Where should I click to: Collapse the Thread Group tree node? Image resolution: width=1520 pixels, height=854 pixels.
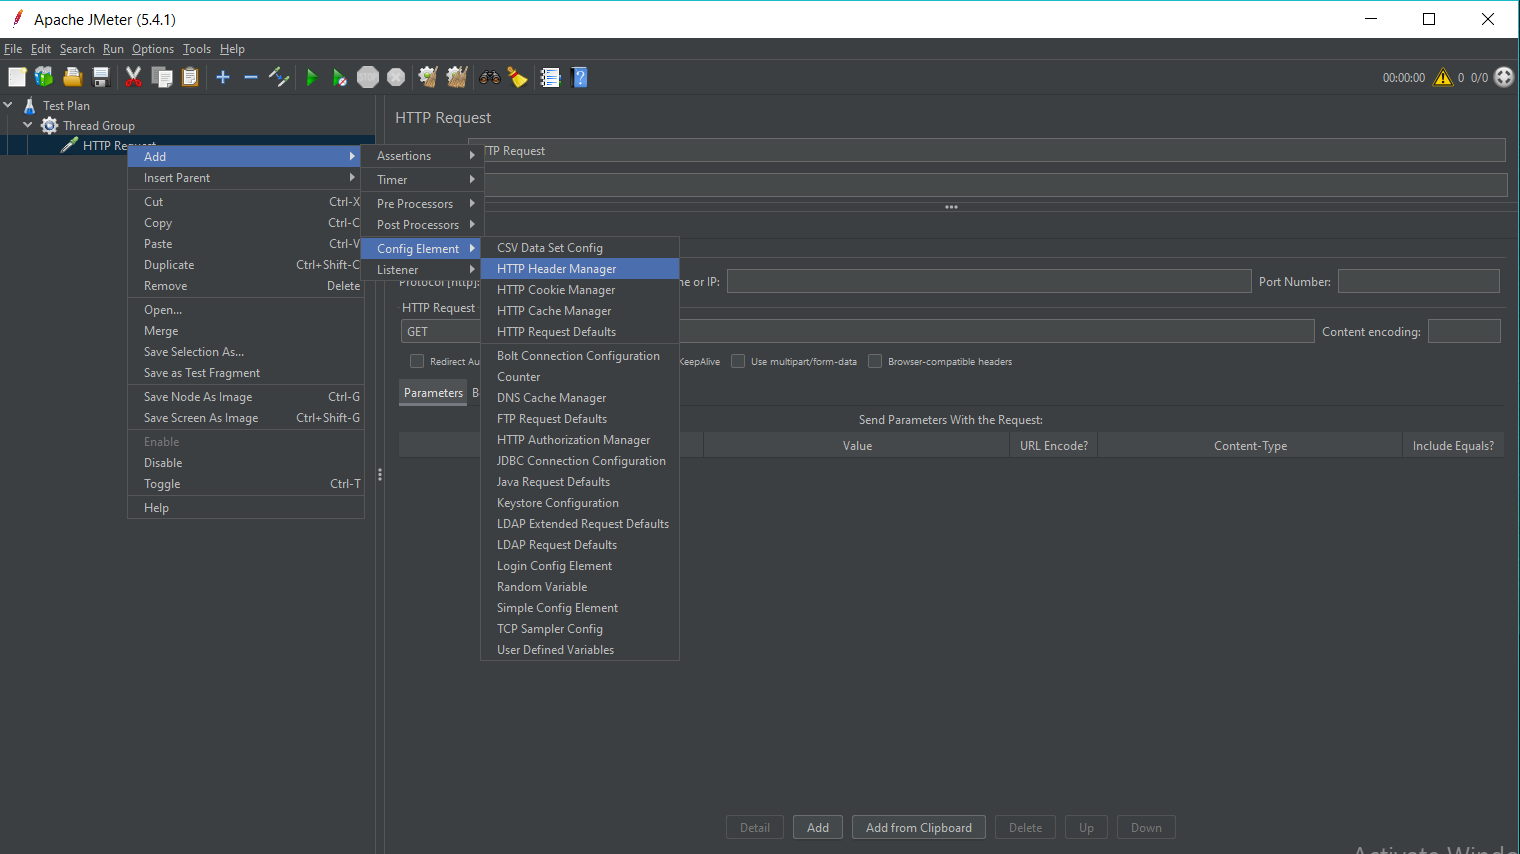pyautogui.click(x=28, y=125)
